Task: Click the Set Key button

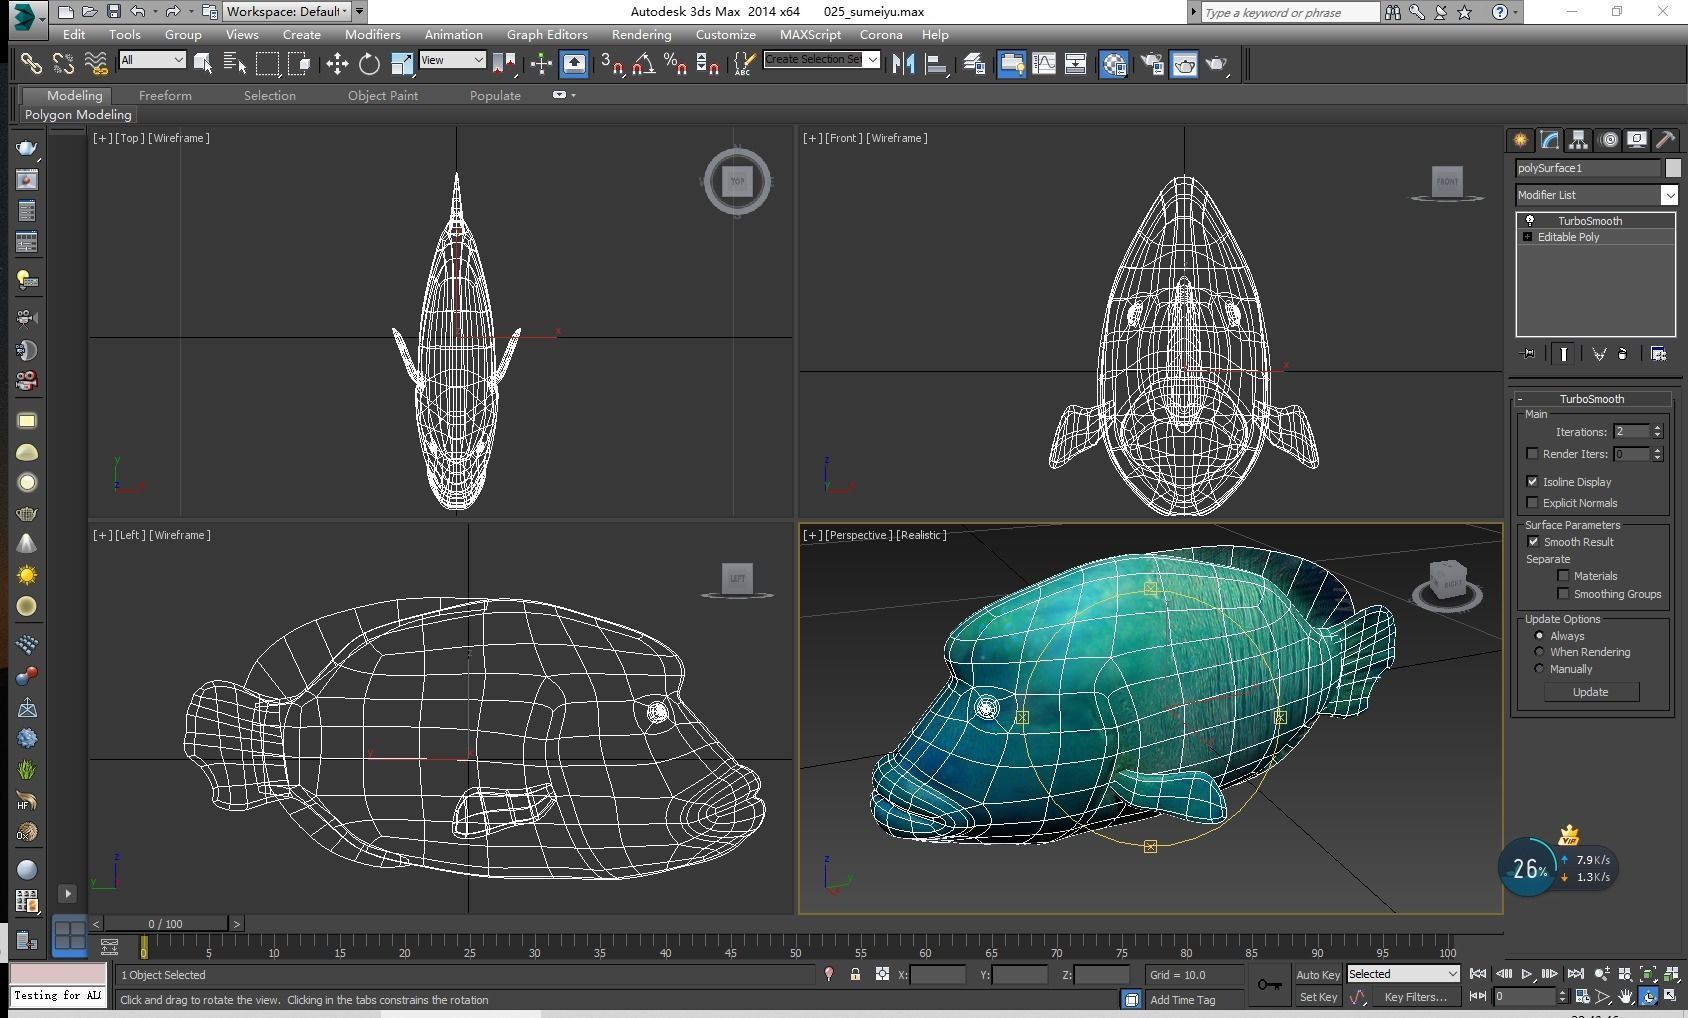Action: (x=1317, y=997)
